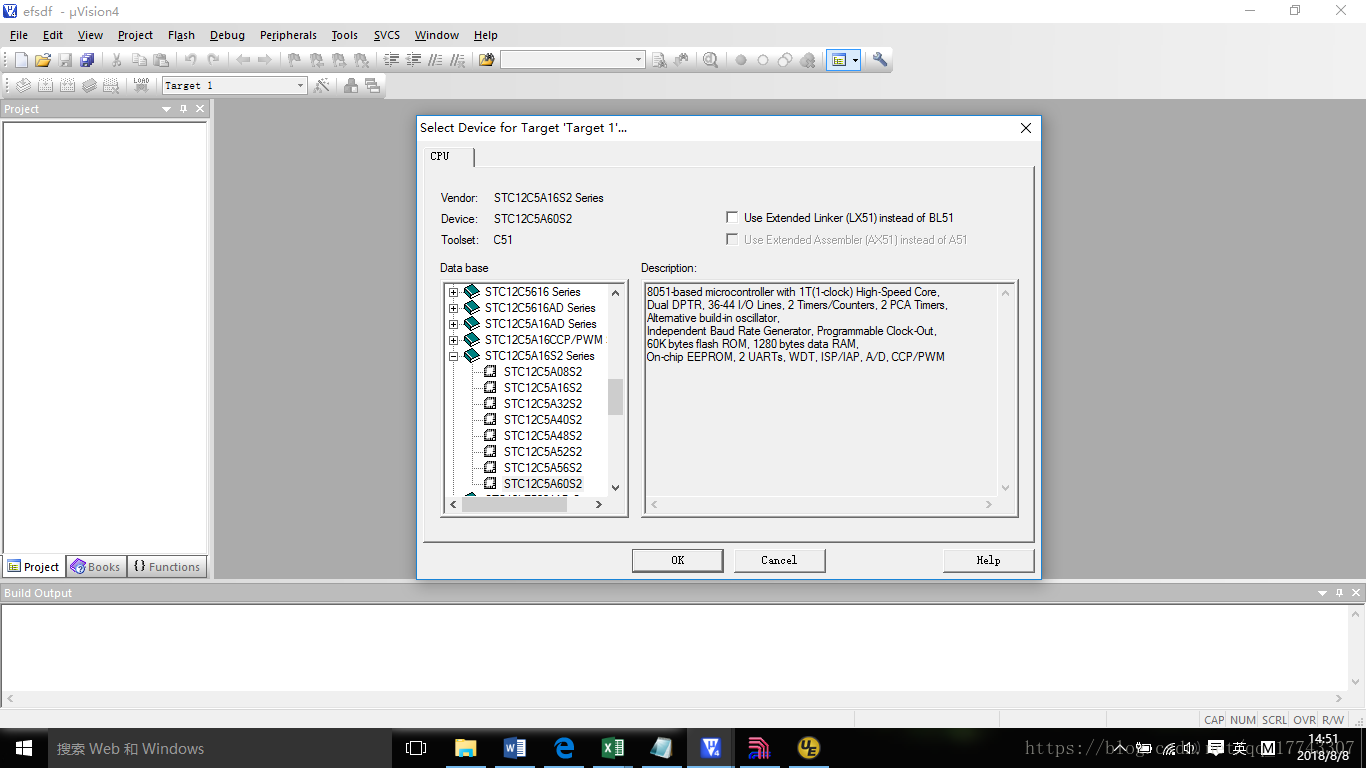The image size is (1366, 768).
Task: Click the LOAD download to flash icon
Action: [x=141, y=86]
